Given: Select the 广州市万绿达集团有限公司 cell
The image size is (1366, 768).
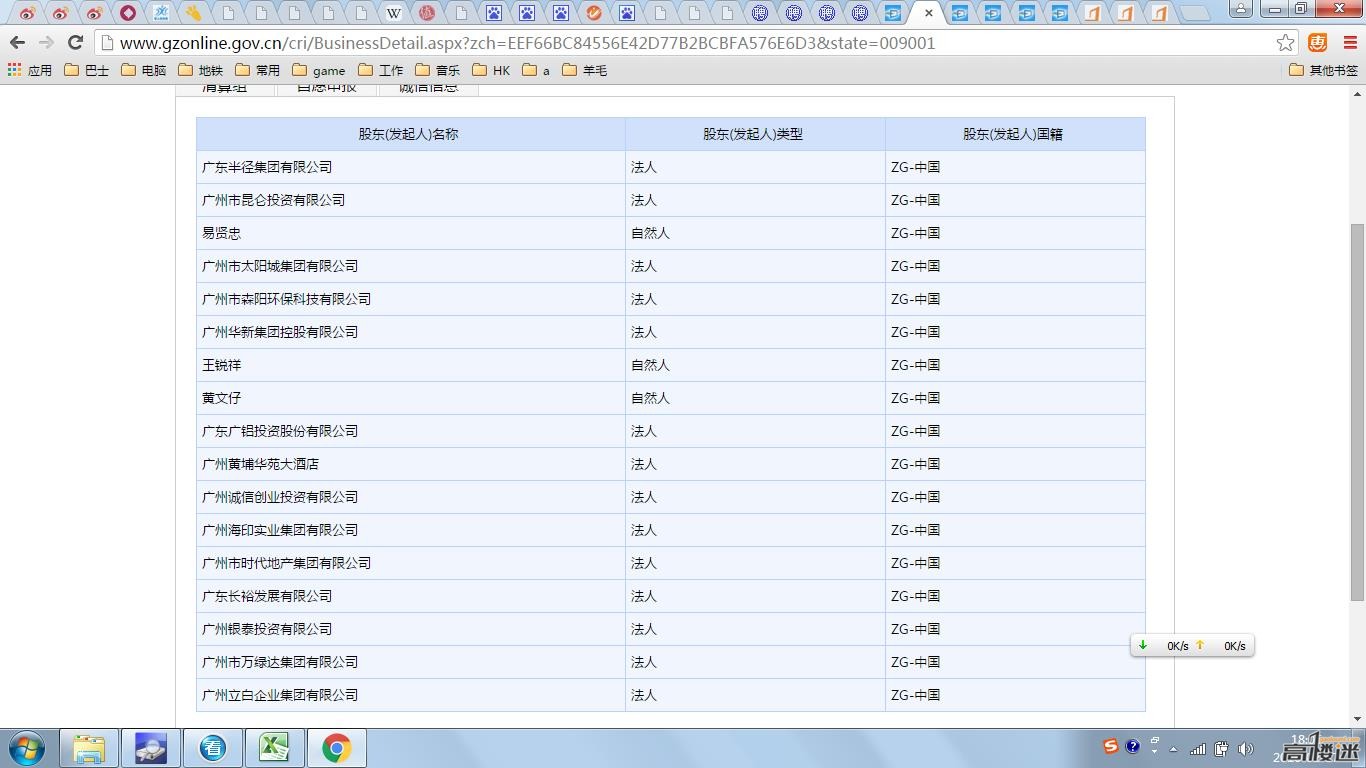Looking at the screenshot, I should (x=411, y=662).
